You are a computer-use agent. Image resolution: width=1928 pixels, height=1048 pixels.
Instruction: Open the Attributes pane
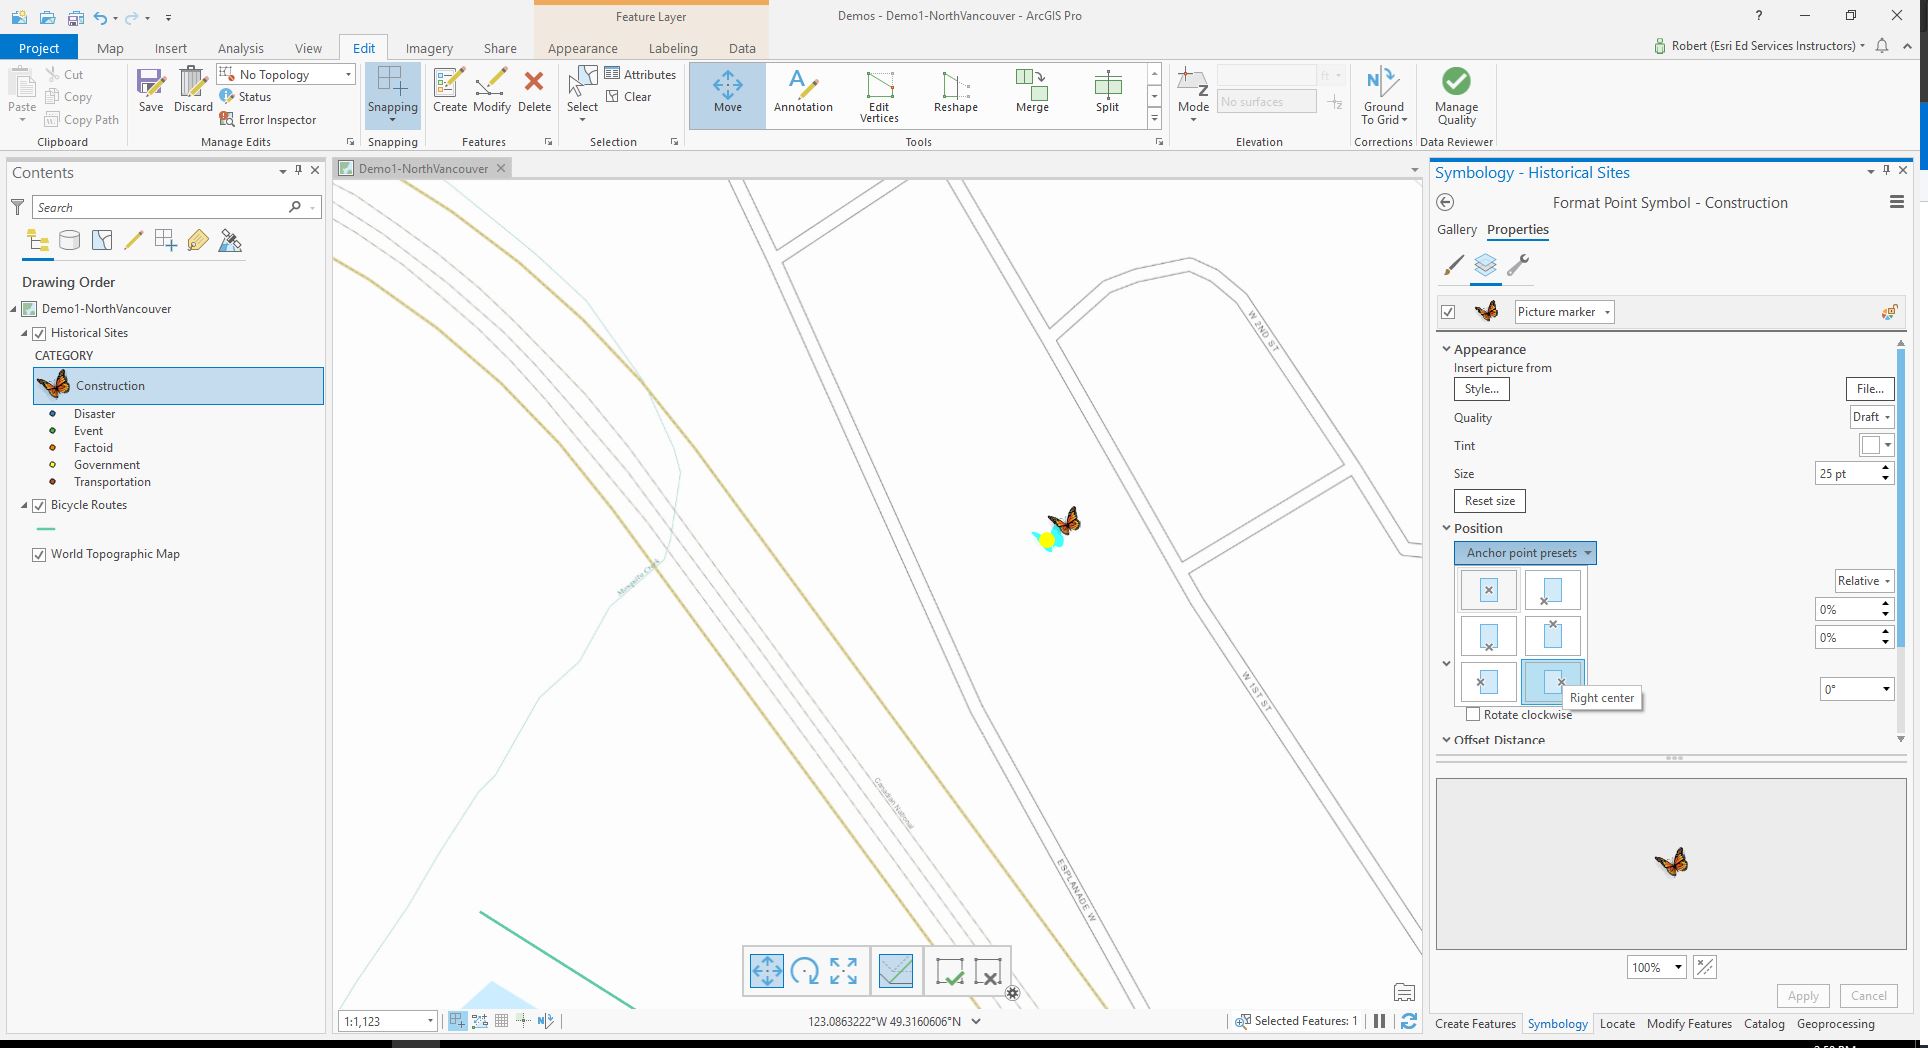[x=640, y=74]
